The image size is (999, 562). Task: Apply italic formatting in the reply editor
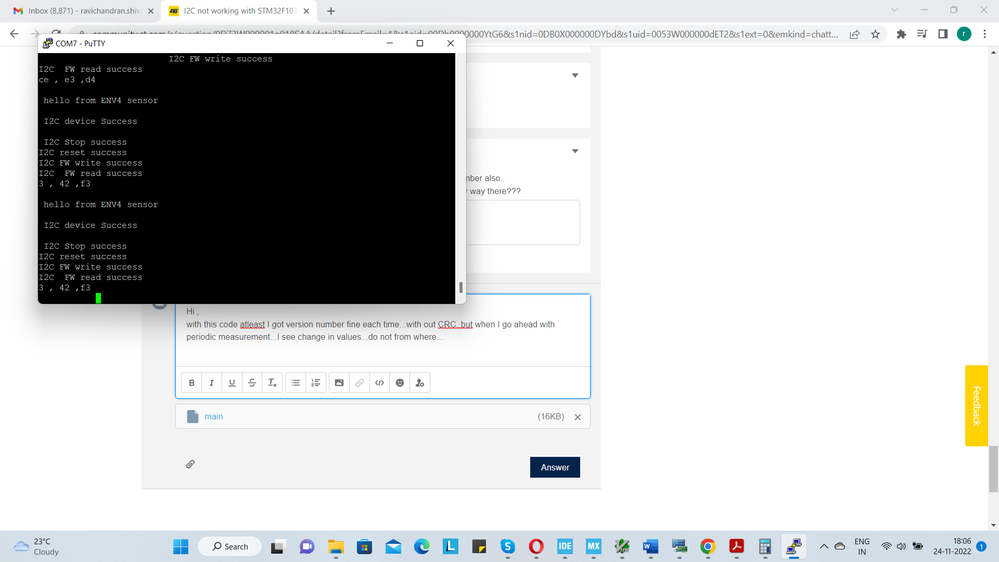click(212, 383)
